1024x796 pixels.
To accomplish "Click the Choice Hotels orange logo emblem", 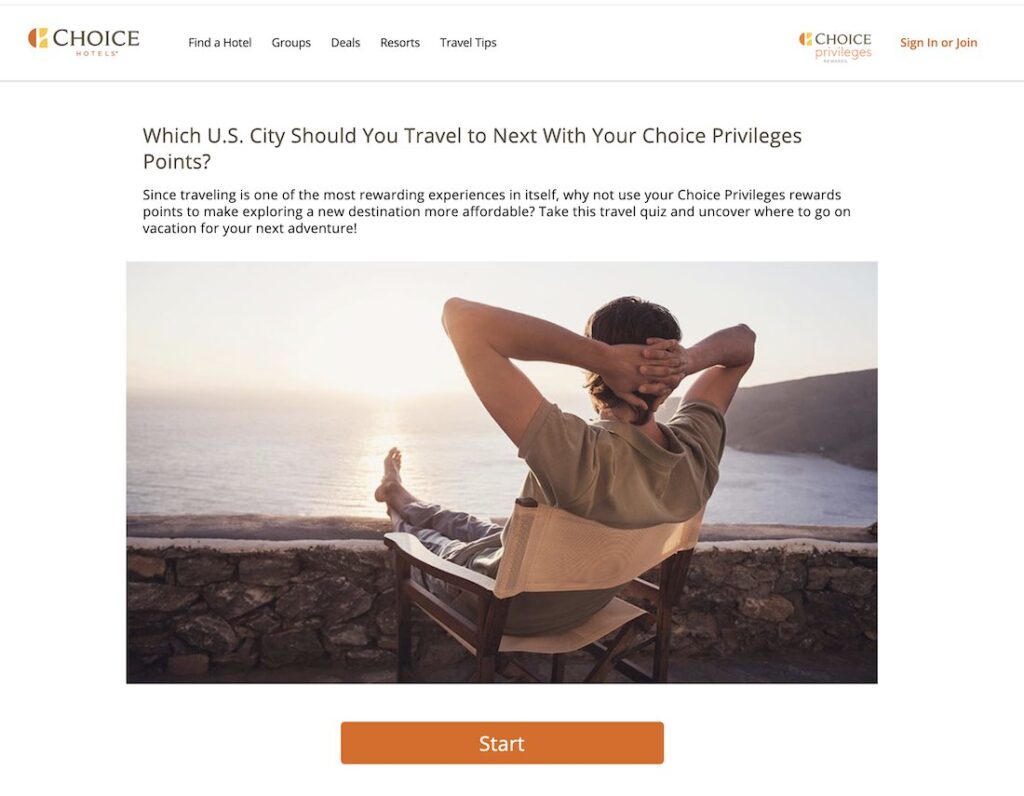I will point(38,38).
